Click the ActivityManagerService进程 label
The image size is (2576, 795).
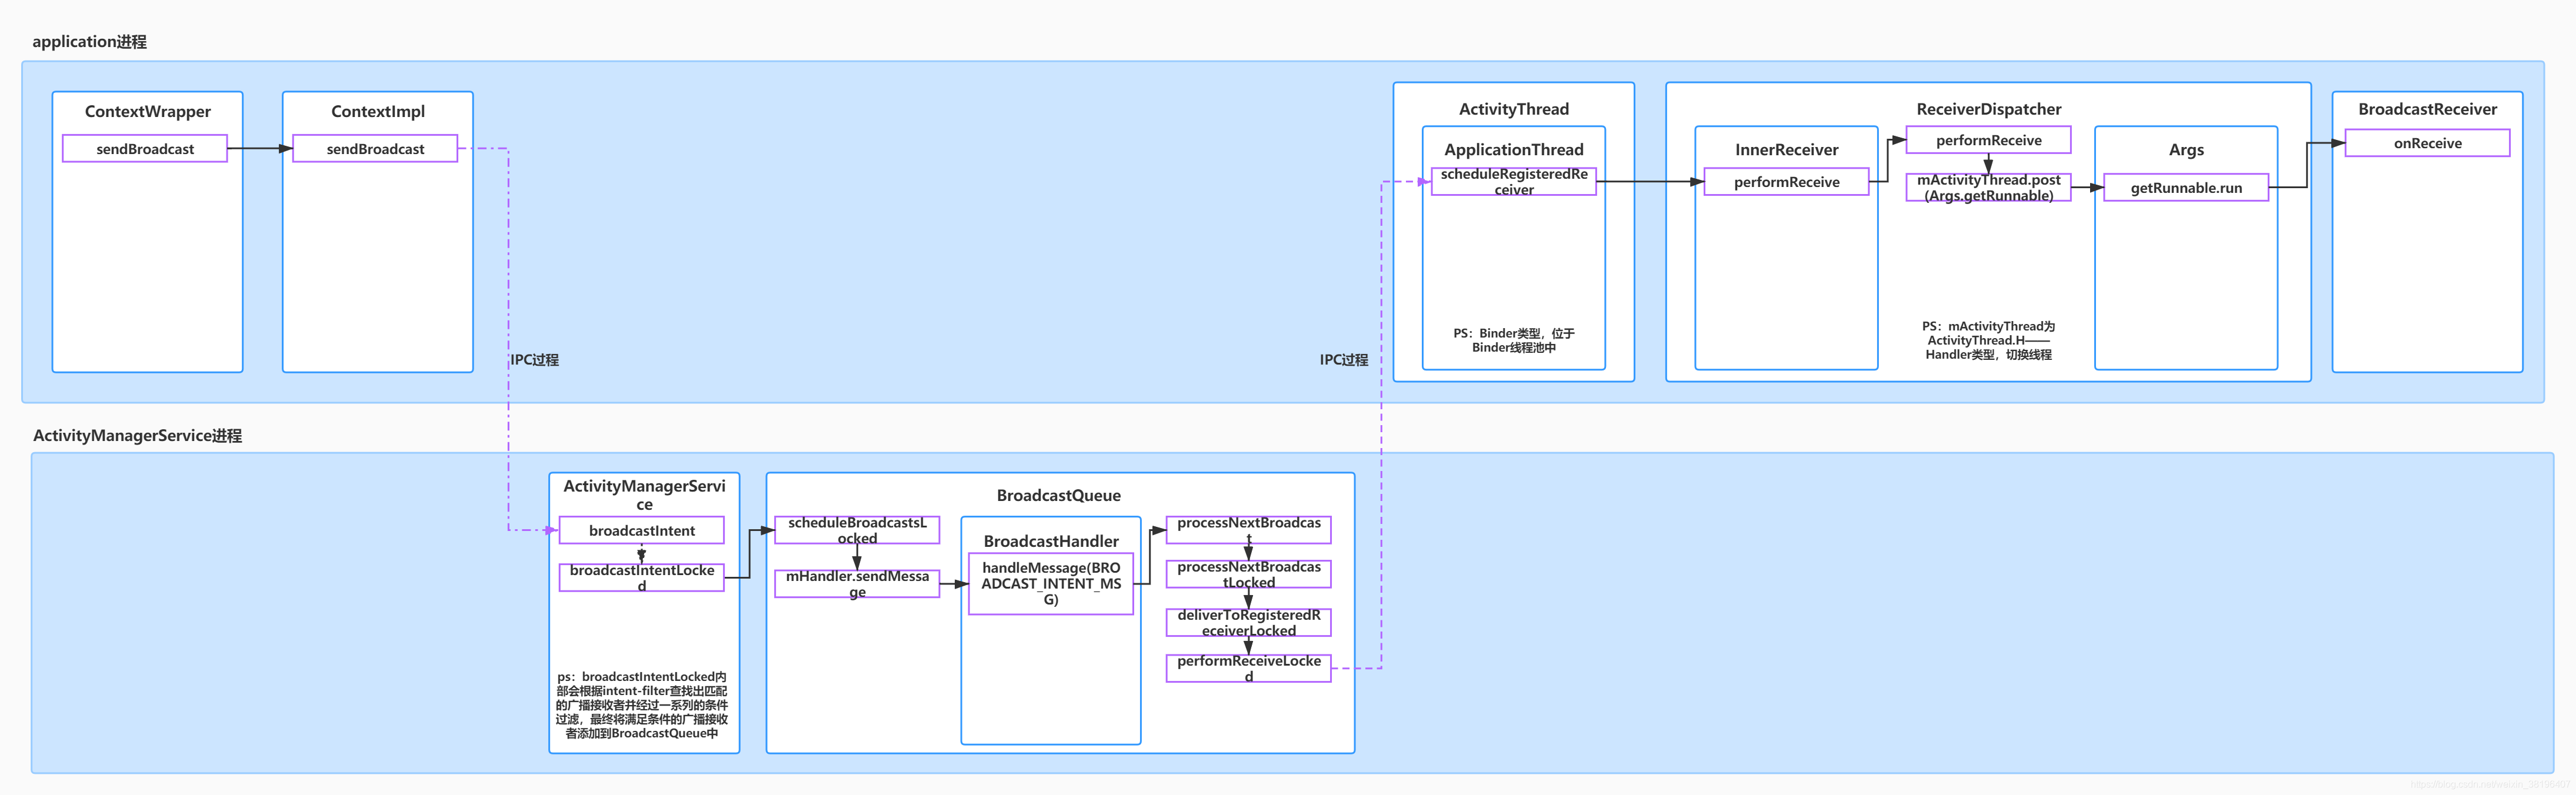point(137,435)
